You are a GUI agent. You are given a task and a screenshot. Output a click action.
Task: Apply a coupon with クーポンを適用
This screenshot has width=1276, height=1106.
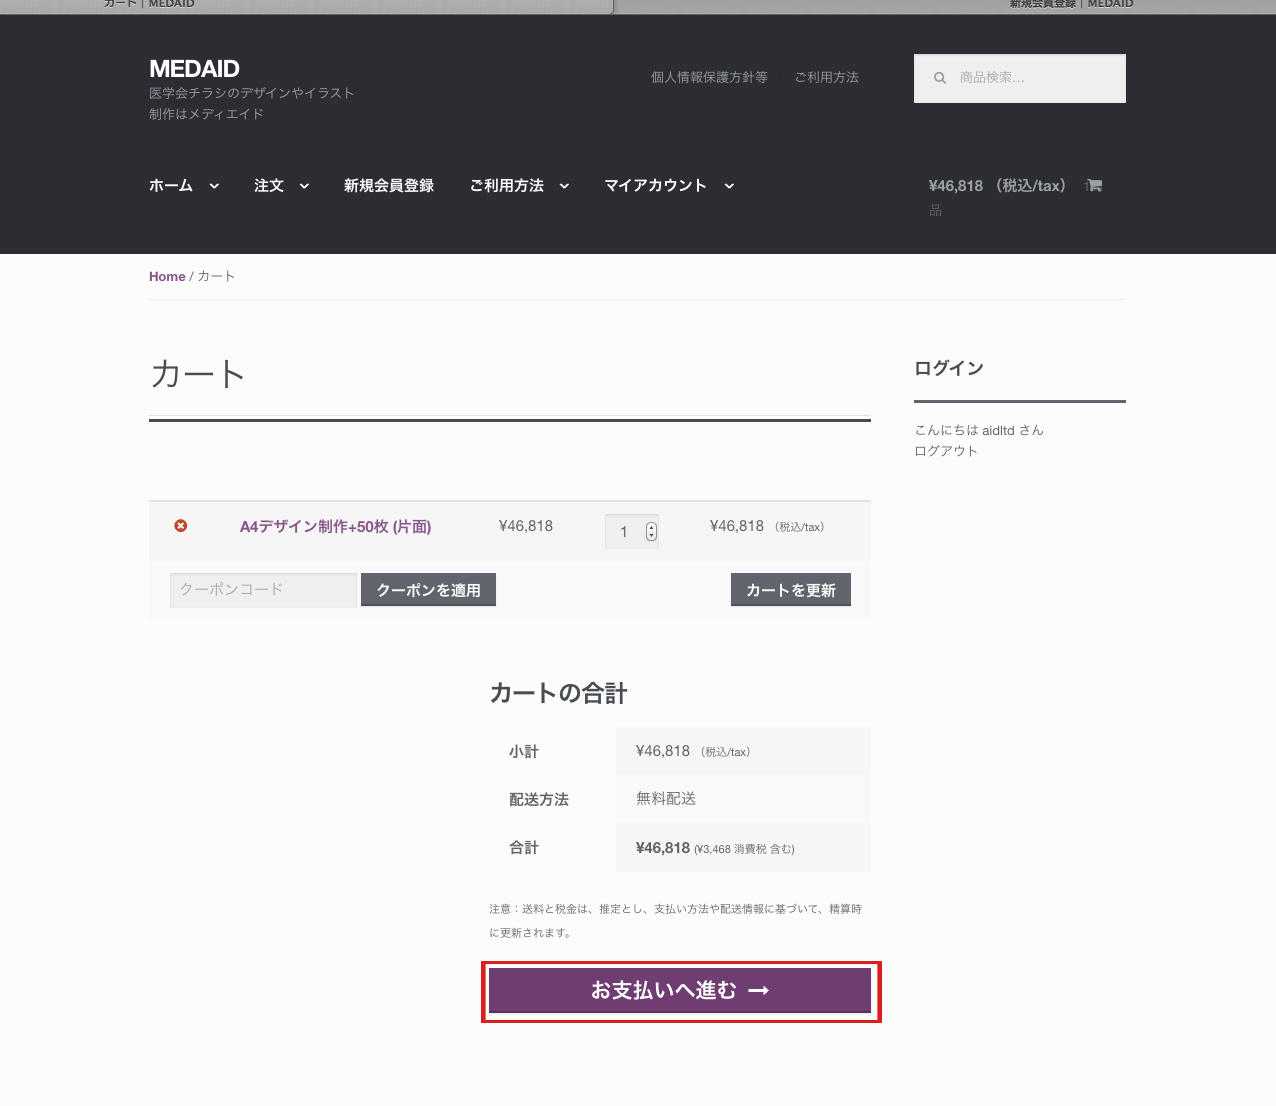tap(428, 589)
